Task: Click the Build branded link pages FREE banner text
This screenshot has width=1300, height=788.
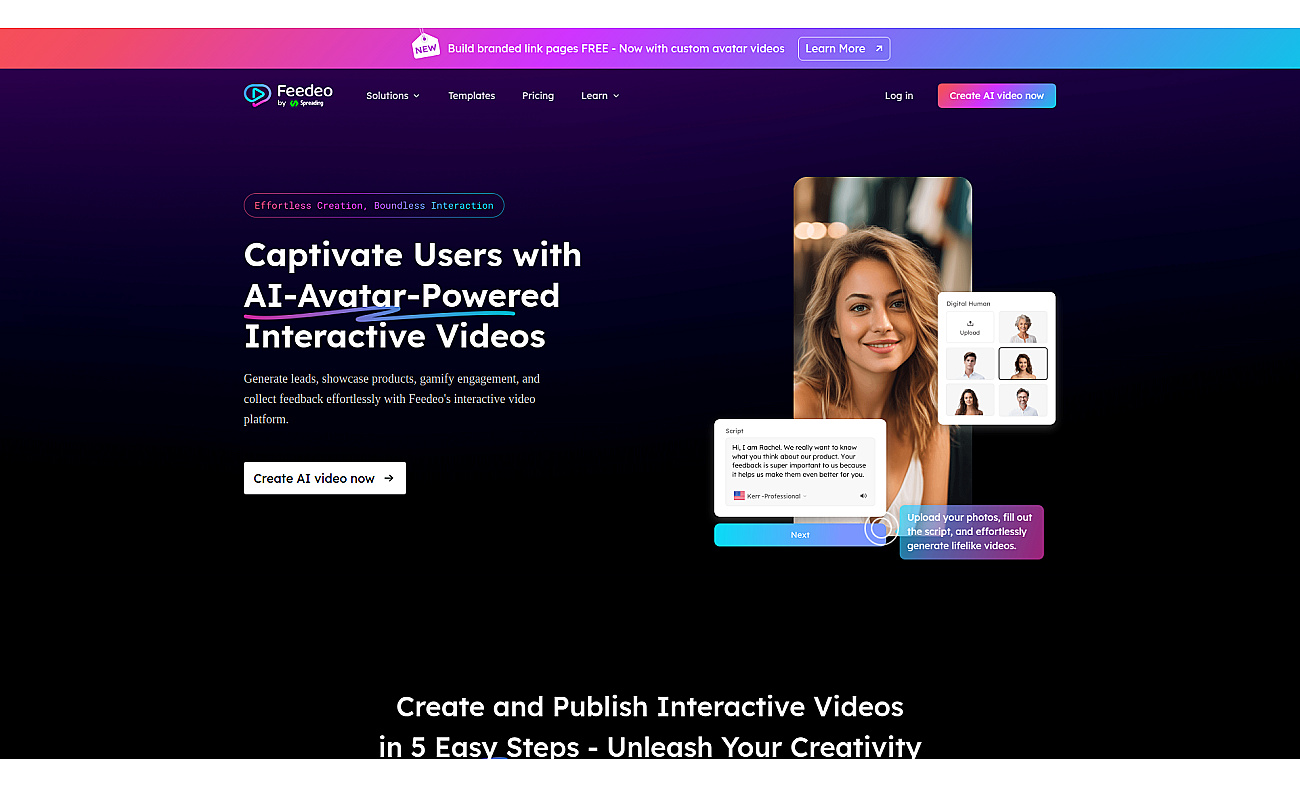Action: tap(616, 48)
